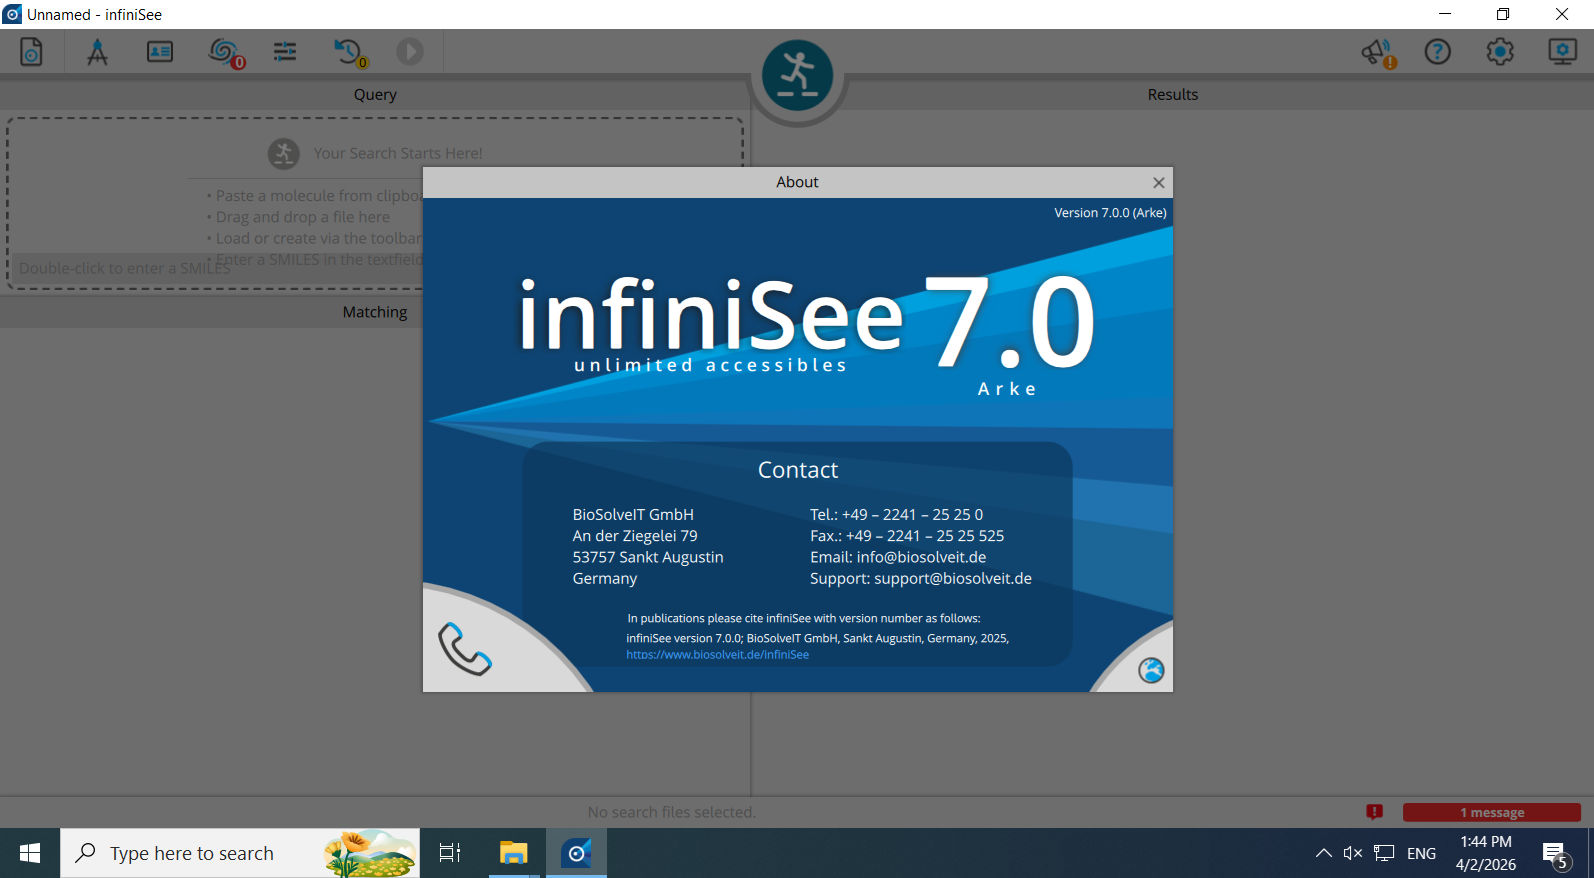
Task: Click the ENG language indicator
Action: tap(1421, 853)
